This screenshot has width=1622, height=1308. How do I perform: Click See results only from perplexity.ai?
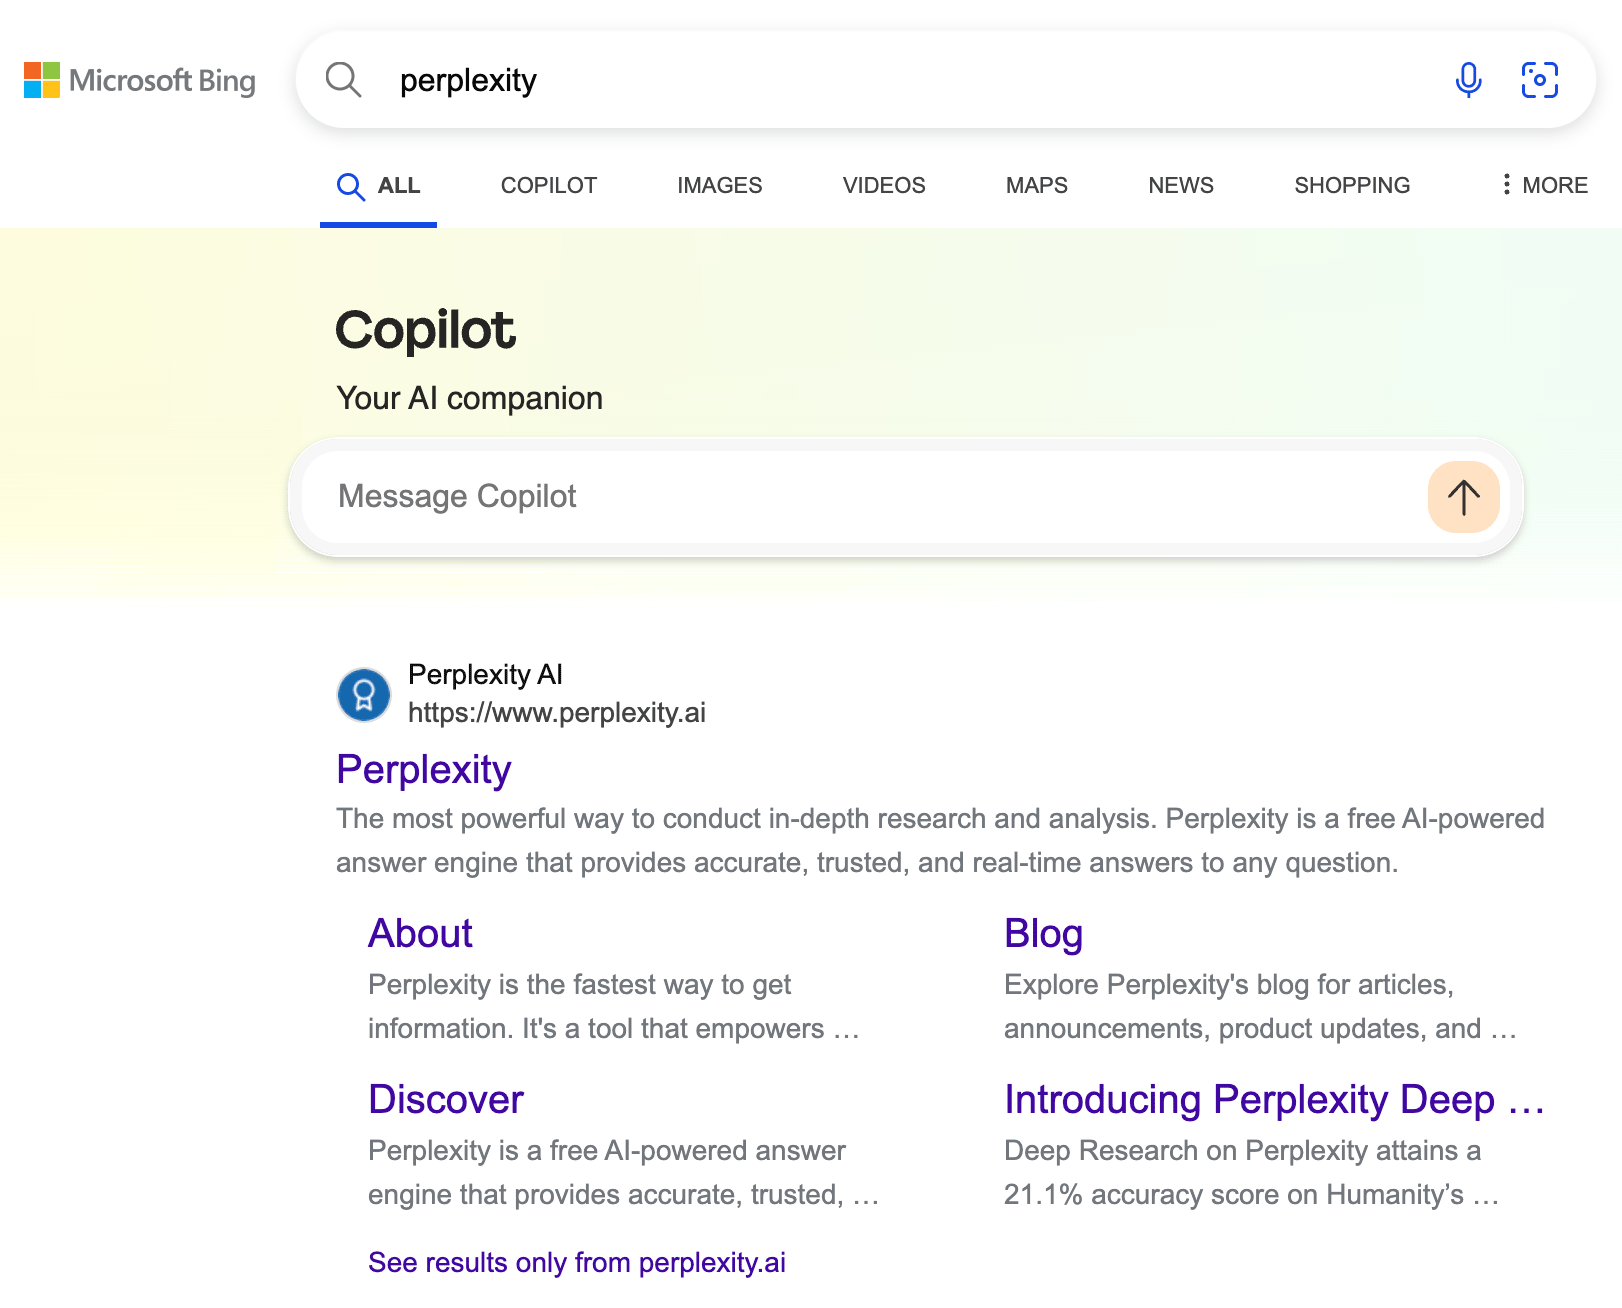[x=578, y=1262]
